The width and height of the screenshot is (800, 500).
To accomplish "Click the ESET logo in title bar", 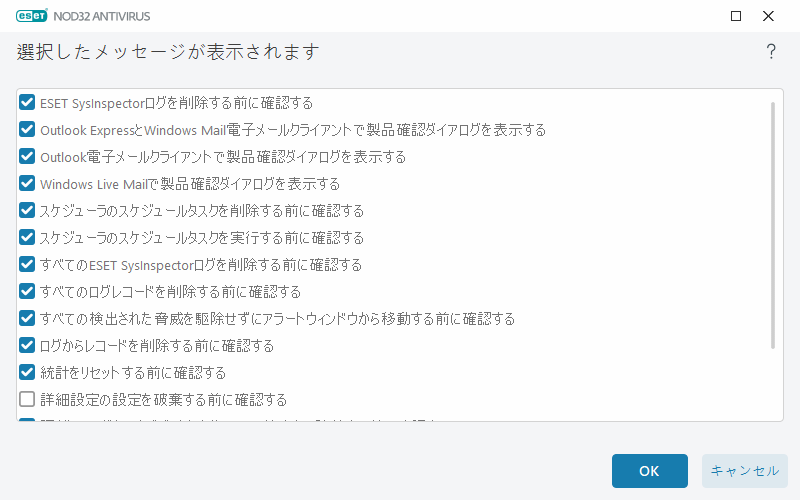I will (32, 16).
